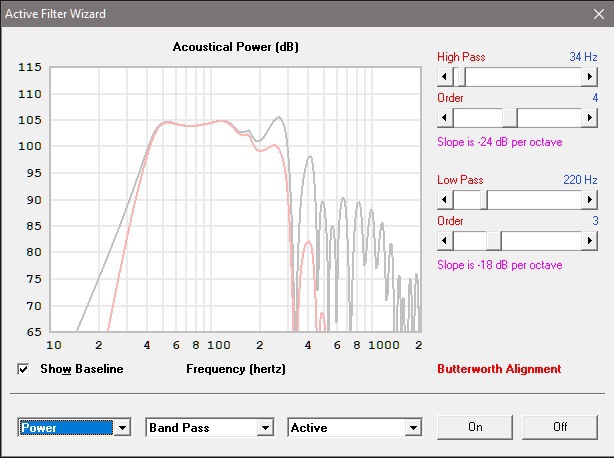Click the Low Pass frequency slider's right arrow
Viewport: 614px width, 458px height.
(x=590, y=200)
